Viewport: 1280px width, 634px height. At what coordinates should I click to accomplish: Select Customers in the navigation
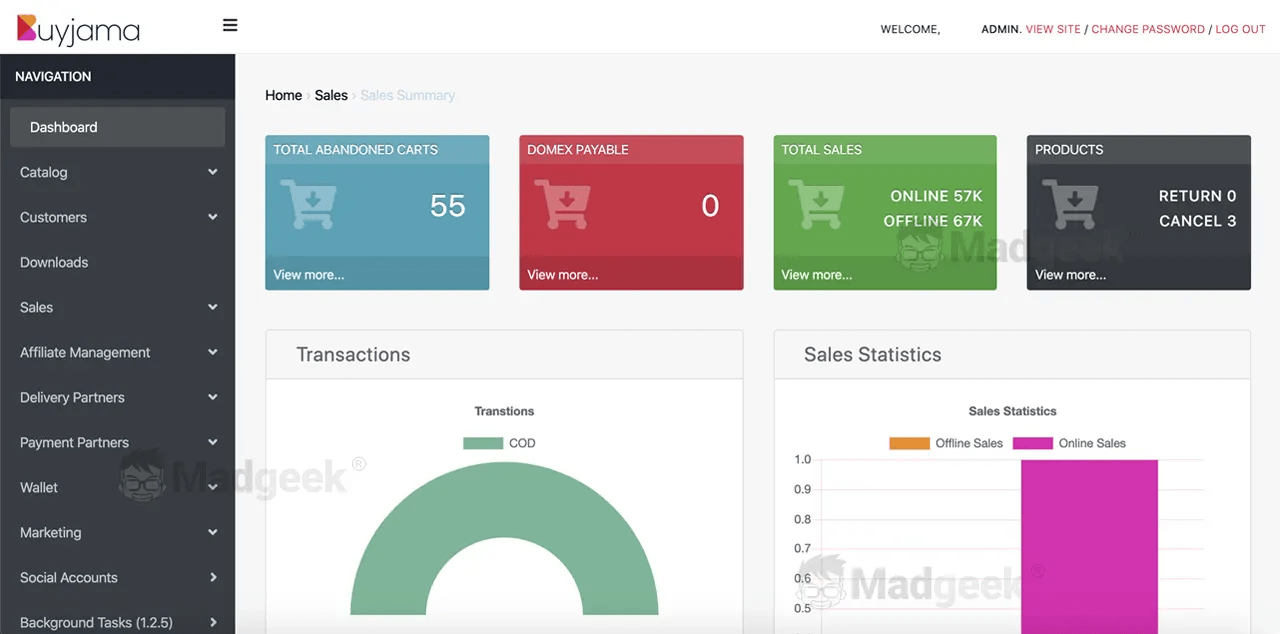coord(53,217)
